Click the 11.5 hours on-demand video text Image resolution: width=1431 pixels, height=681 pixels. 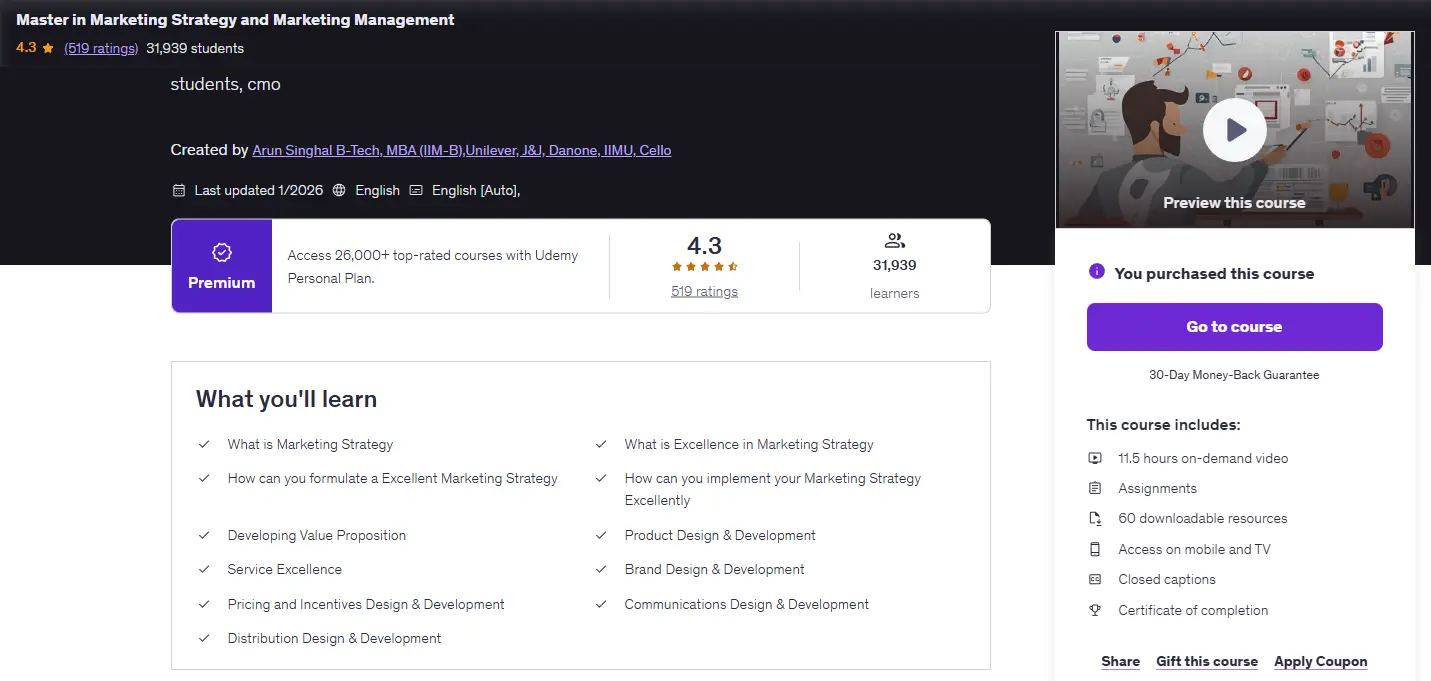[x=1203, y=458]
